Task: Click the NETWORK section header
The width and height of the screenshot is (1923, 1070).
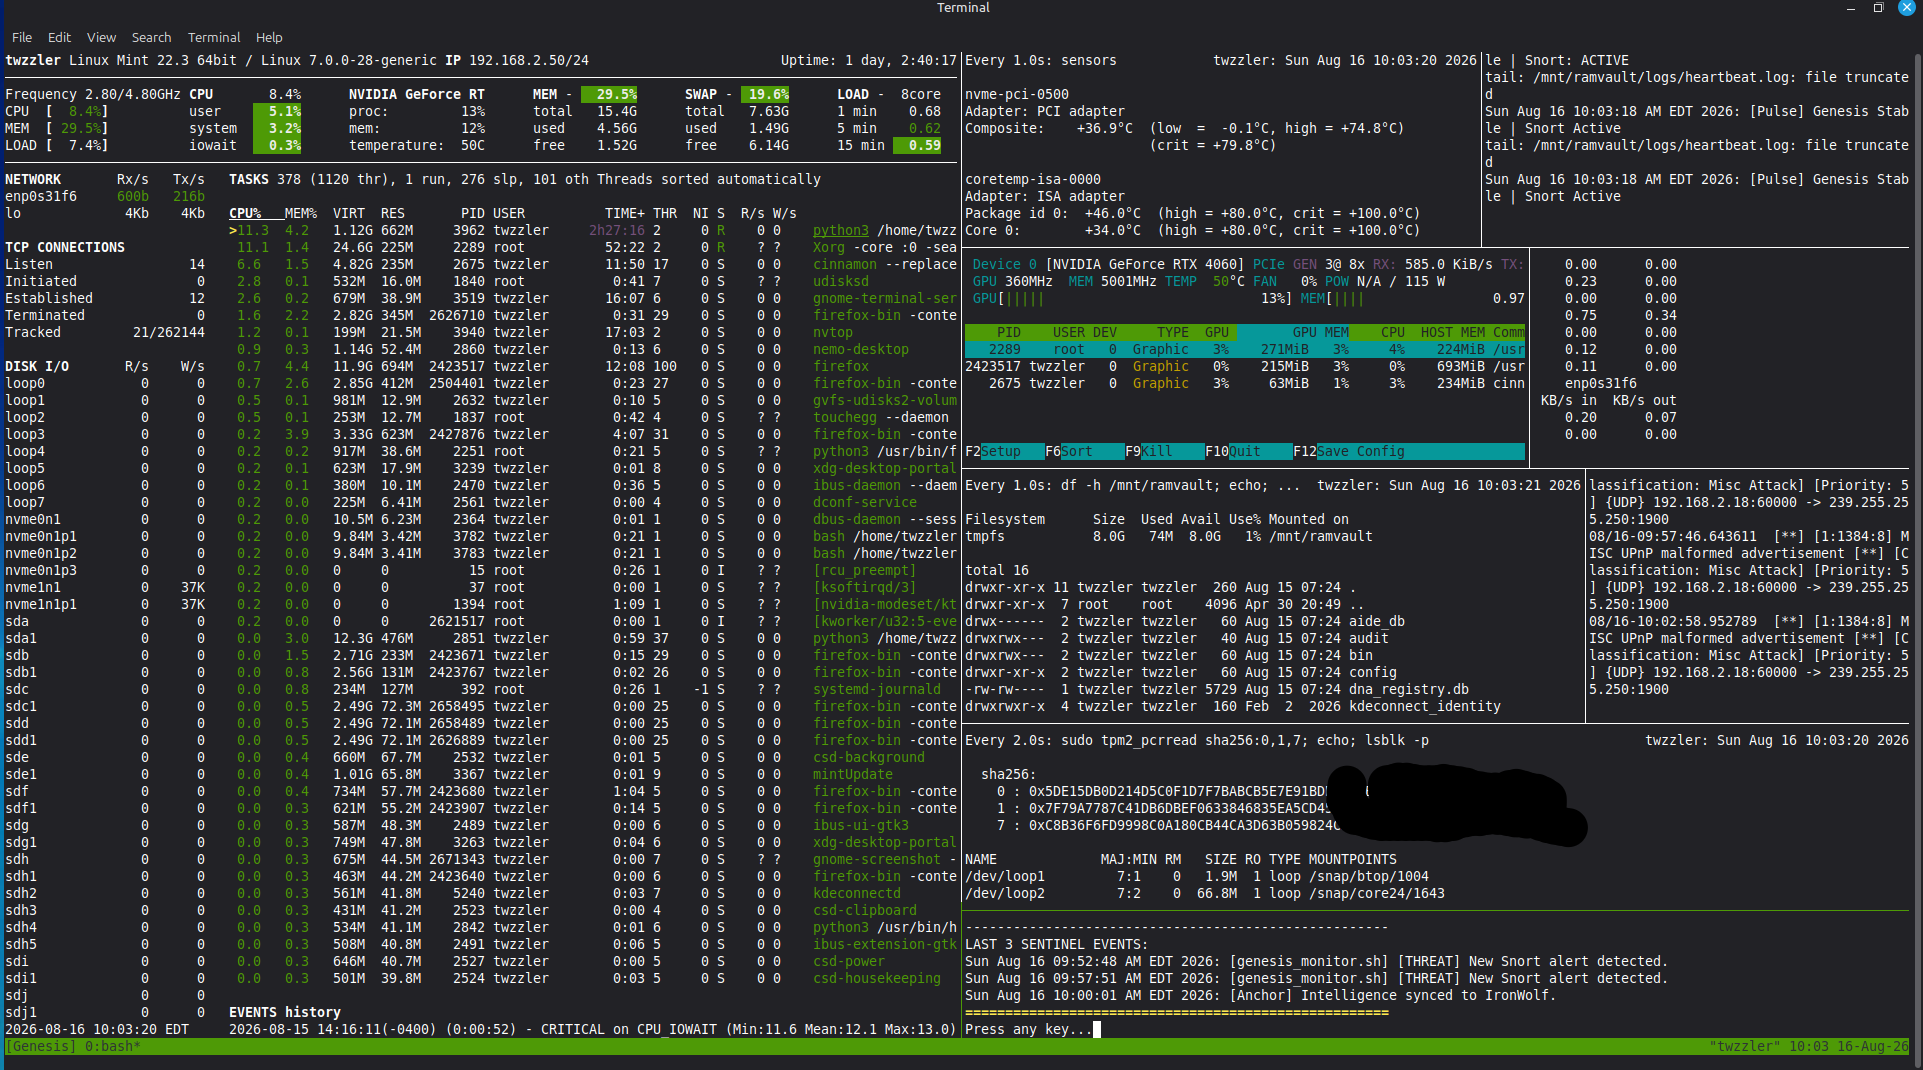Action: pyautogui.click(x=33, y=179)
